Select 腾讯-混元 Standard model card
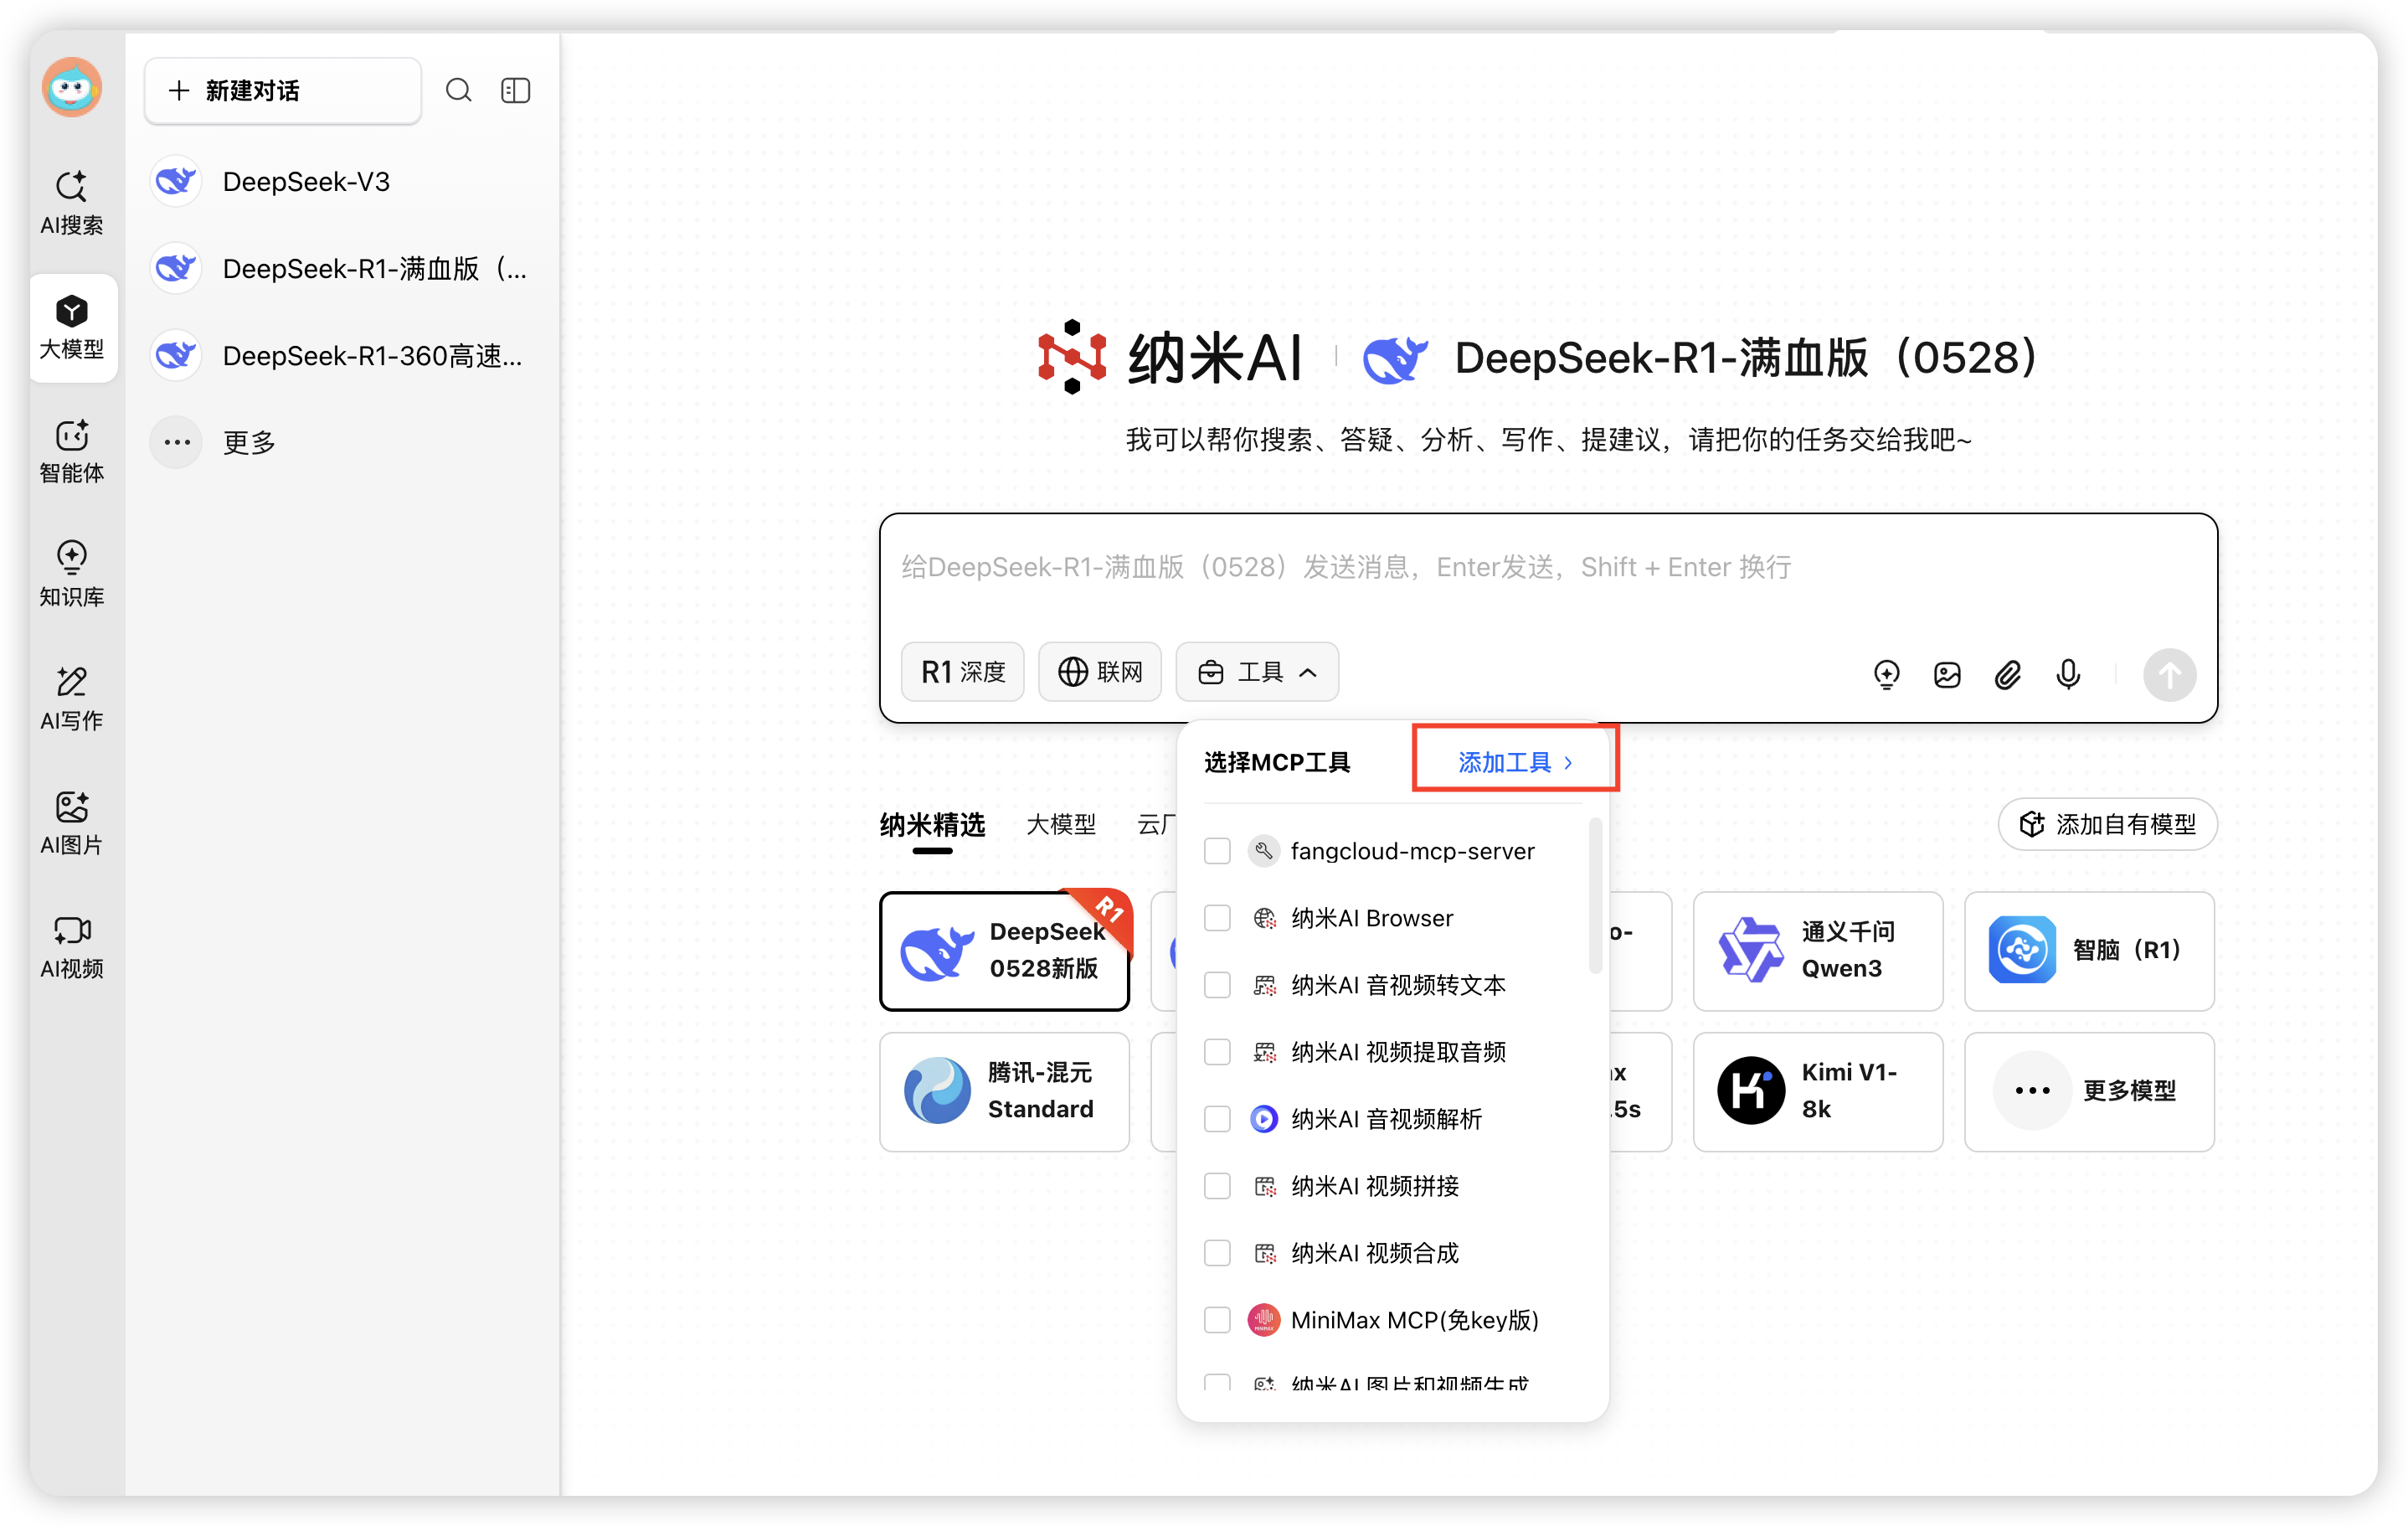 coord(1004,1092)
